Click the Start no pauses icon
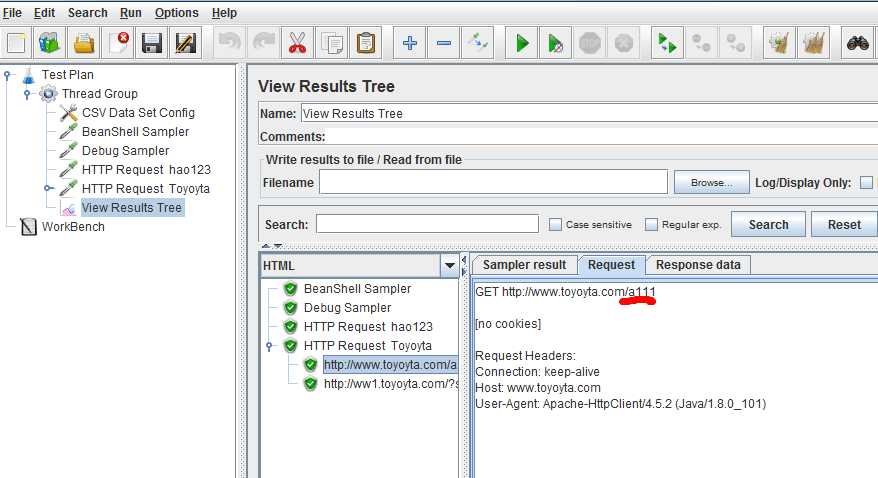 click(555, 43)
